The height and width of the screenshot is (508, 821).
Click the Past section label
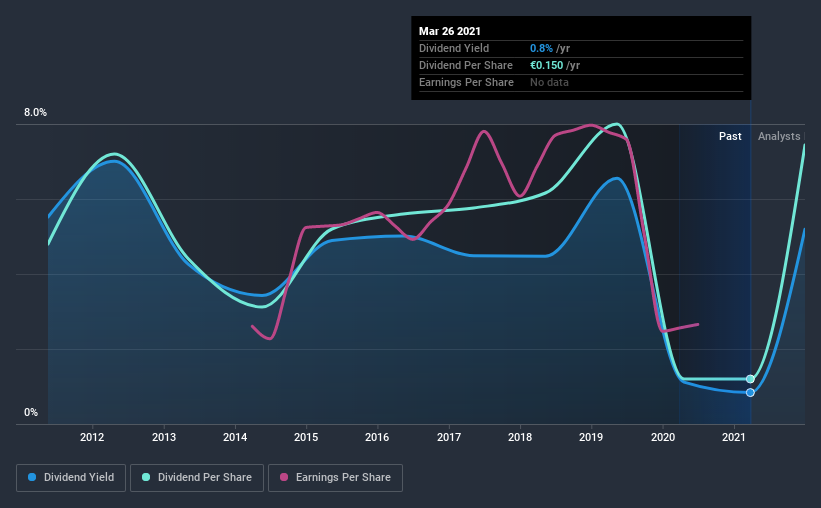(730, 136)
